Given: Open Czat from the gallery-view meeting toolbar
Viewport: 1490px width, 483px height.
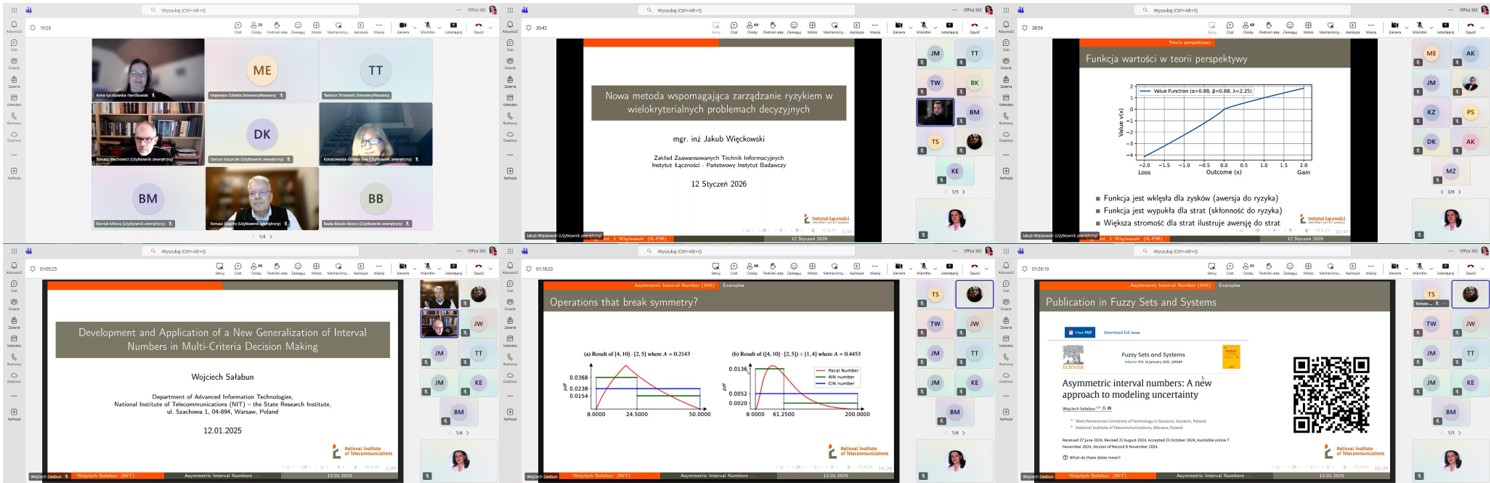Looking at the screenshot, I should tap(237, 26).
